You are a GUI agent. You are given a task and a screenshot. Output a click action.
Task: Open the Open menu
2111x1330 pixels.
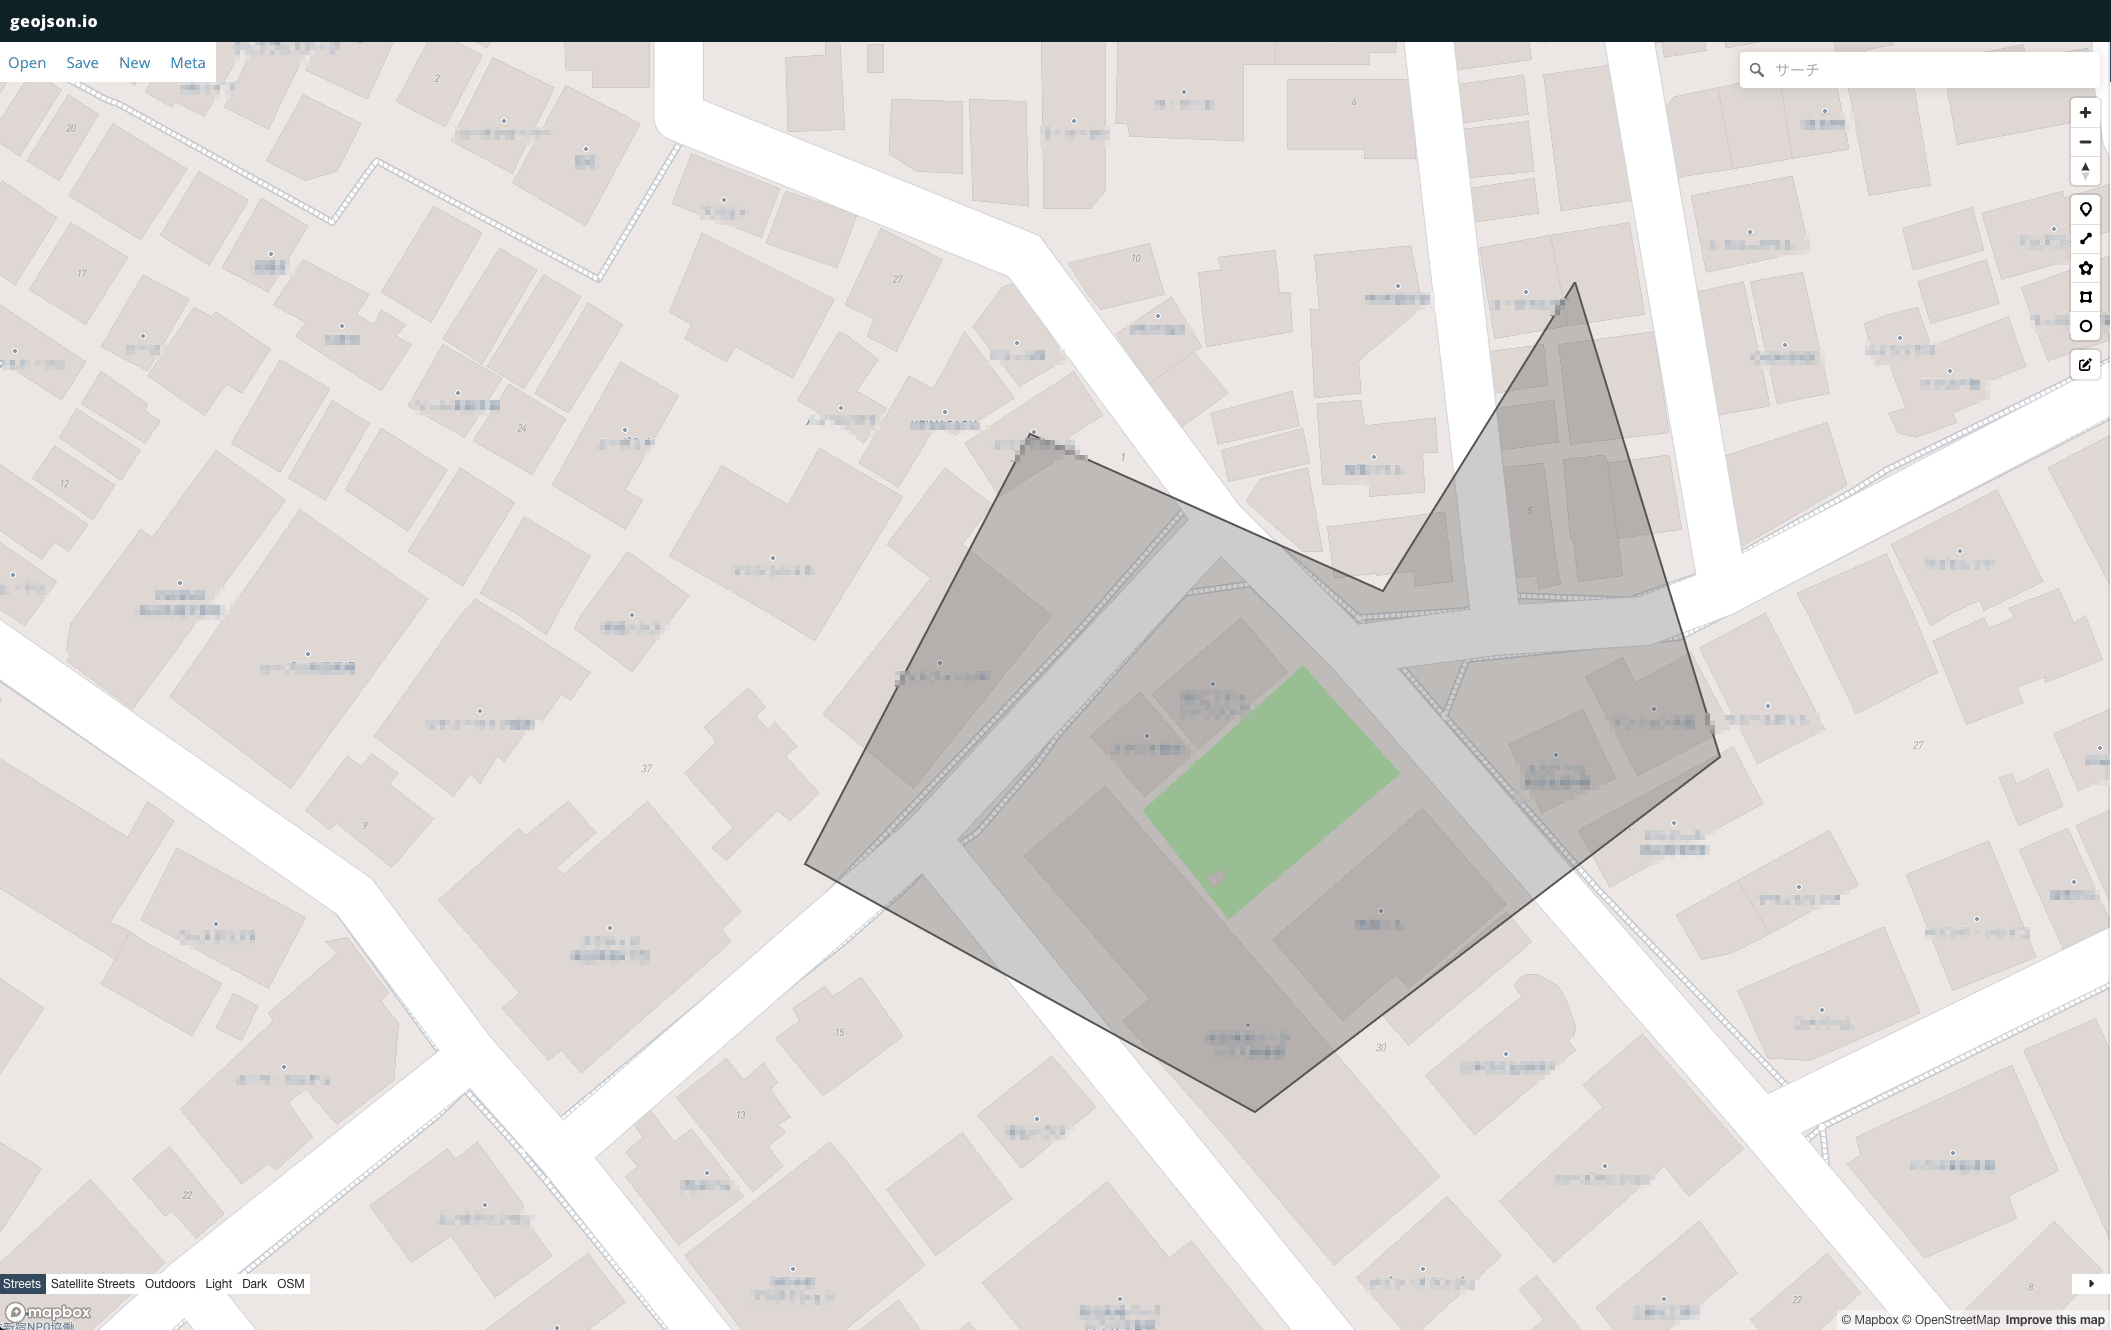tap(27, 62)
